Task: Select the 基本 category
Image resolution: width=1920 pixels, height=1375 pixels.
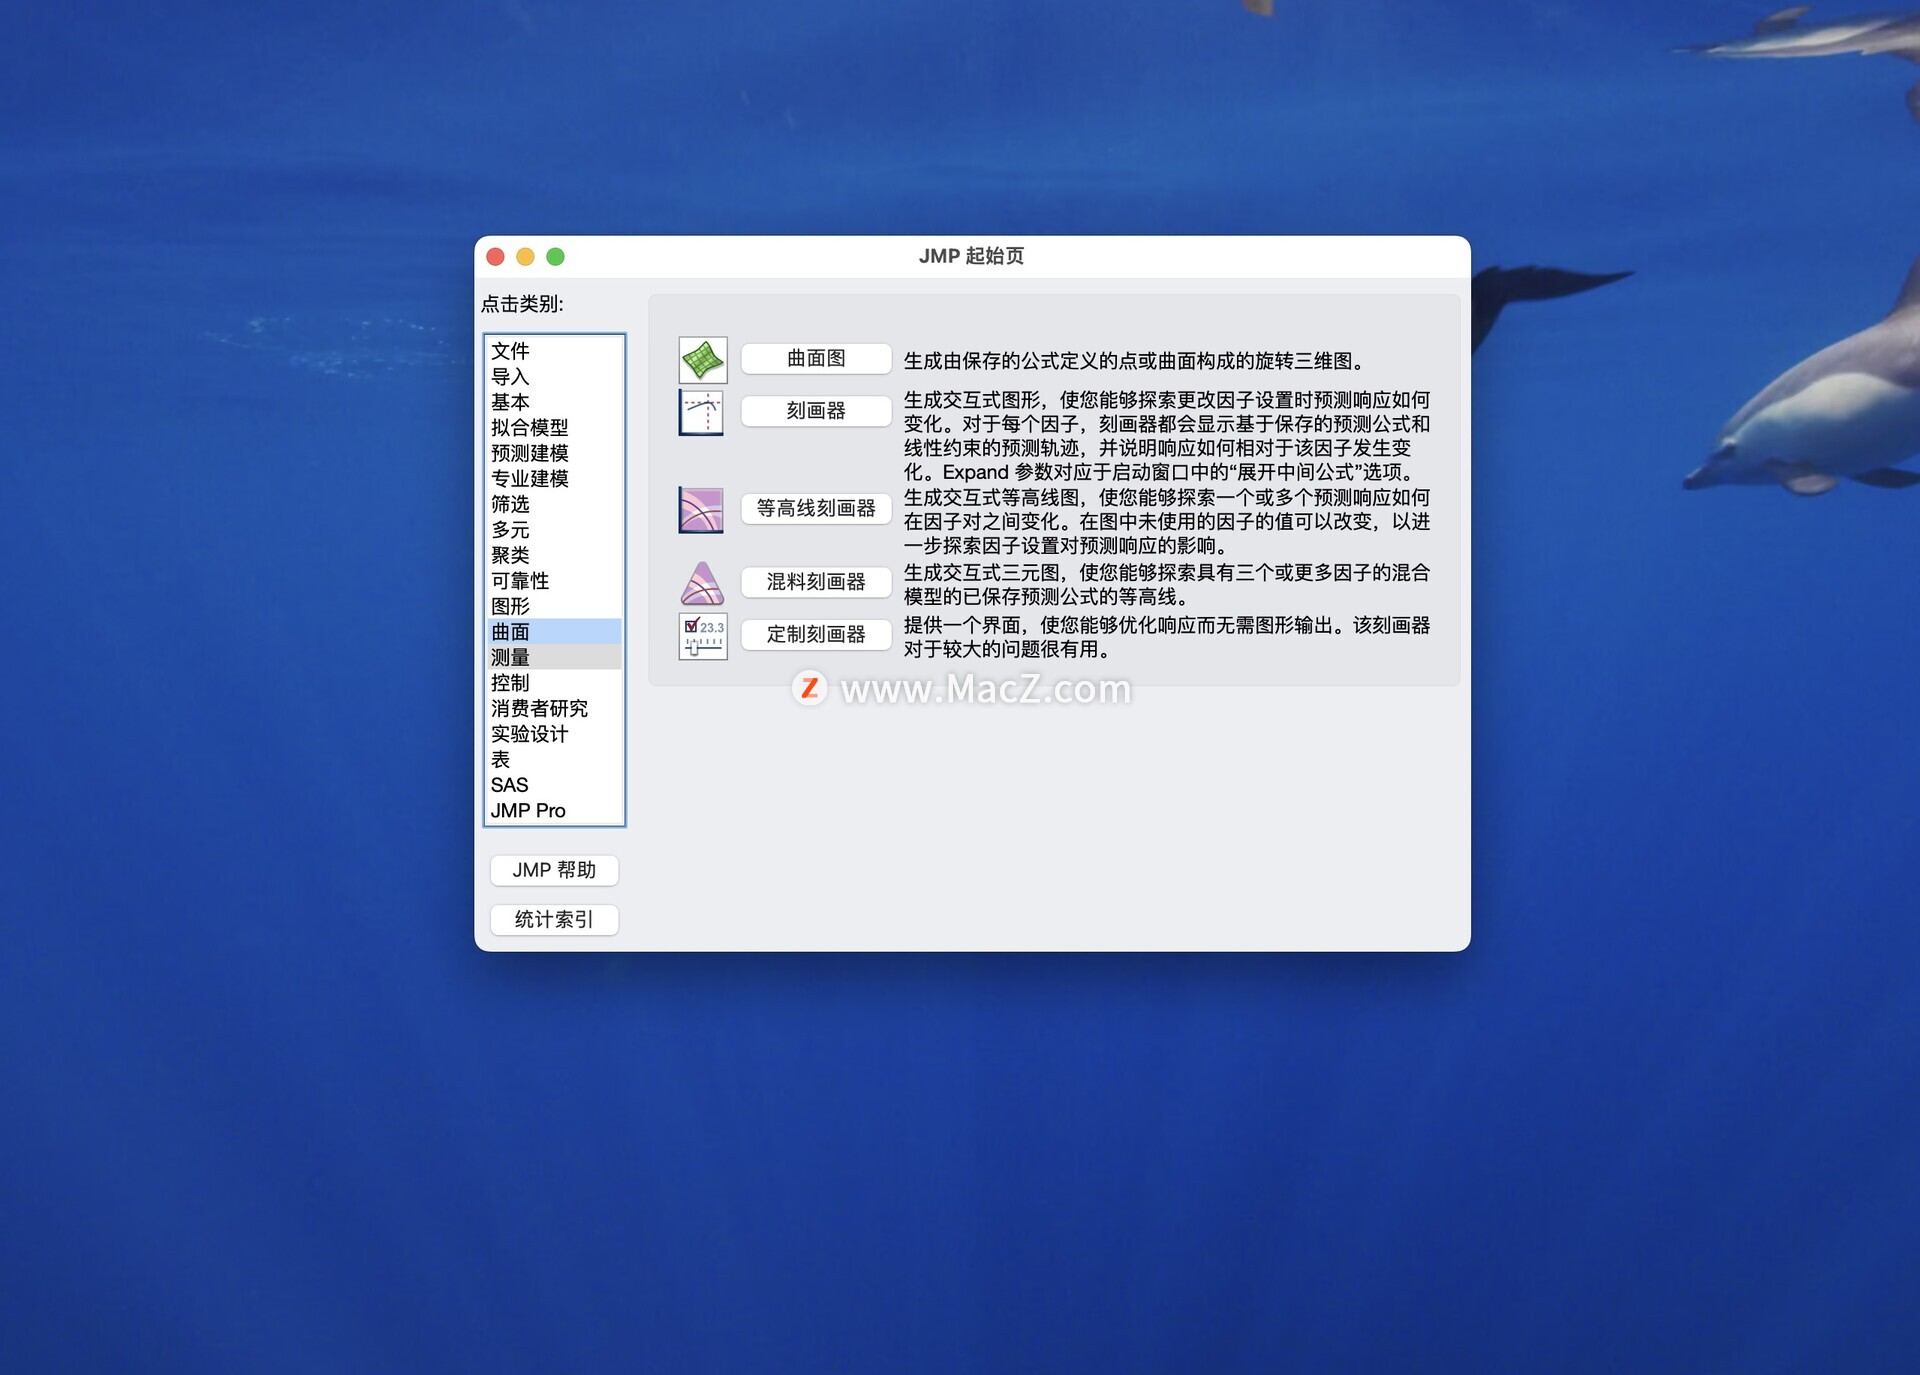Action: (x=554, y=402)
